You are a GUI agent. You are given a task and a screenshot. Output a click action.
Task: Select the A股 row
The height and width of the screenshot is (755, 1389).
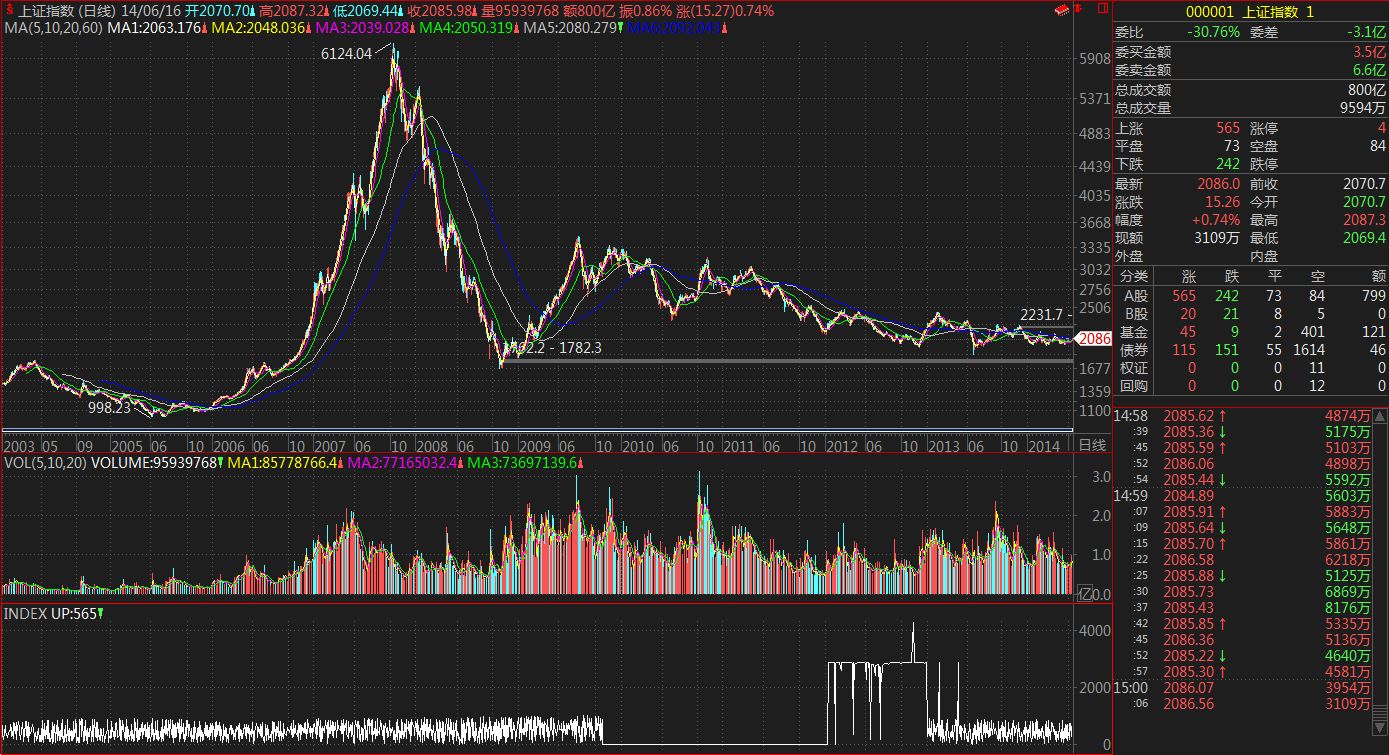click(x=1251, y=296)
